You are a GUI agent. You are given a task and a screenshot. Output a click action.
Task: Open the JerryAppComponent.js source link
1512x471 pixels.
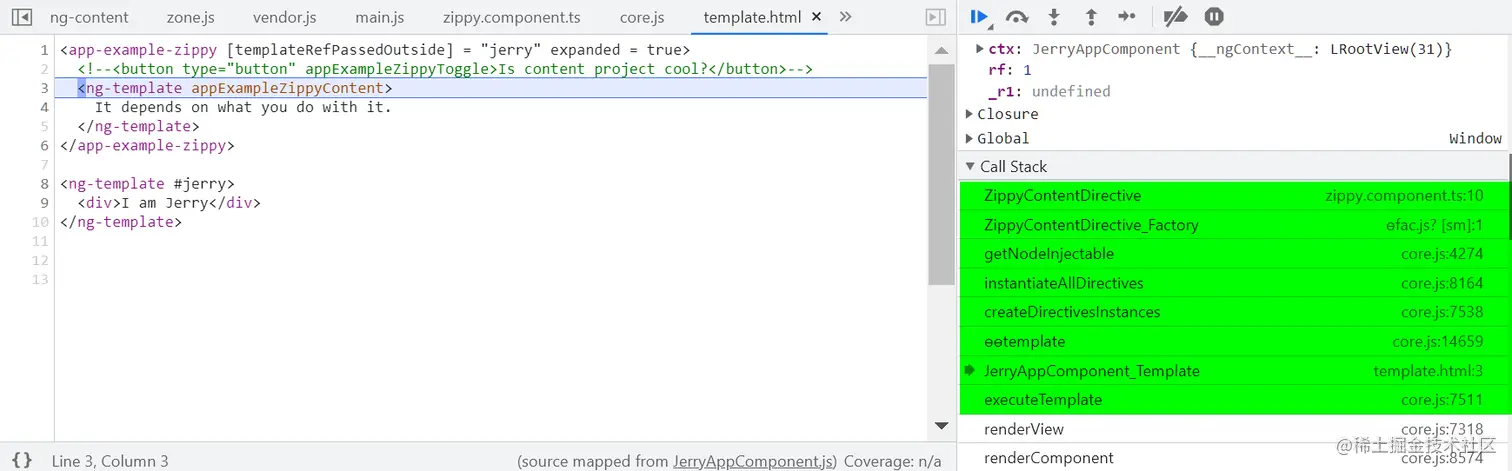(754, 461)
